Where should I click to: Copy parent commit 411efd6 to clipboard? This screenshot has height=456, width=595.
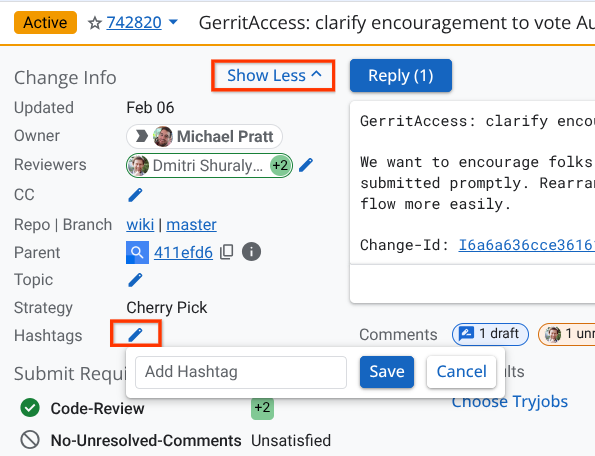227,252
